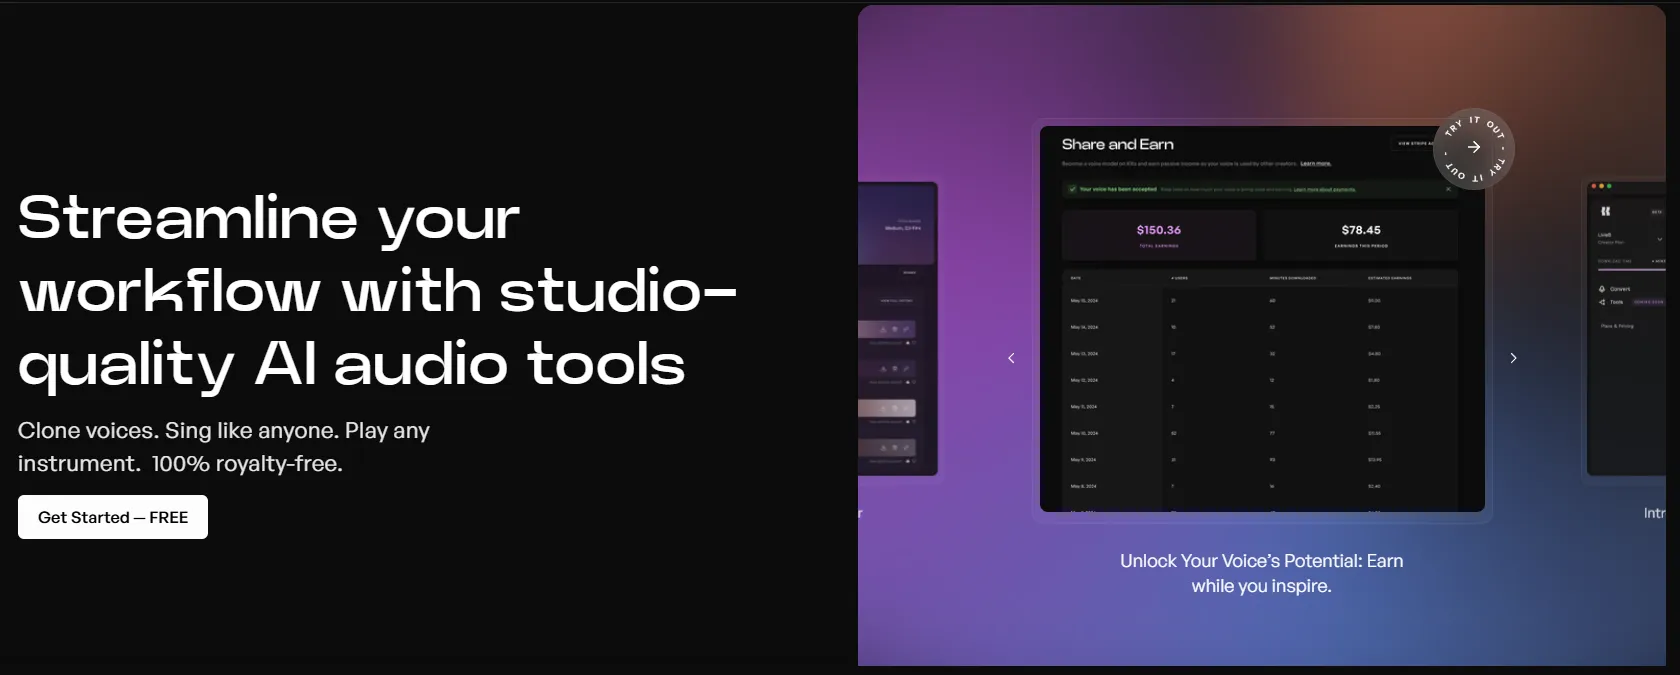
Task: Click the Get Started — FREE button
Action: pos(113,517)
